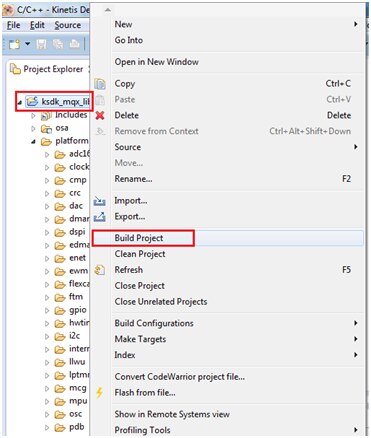Click the dspi folder icon
The image size is (371, 438).
pyautogui.click(x=60, y=233)
